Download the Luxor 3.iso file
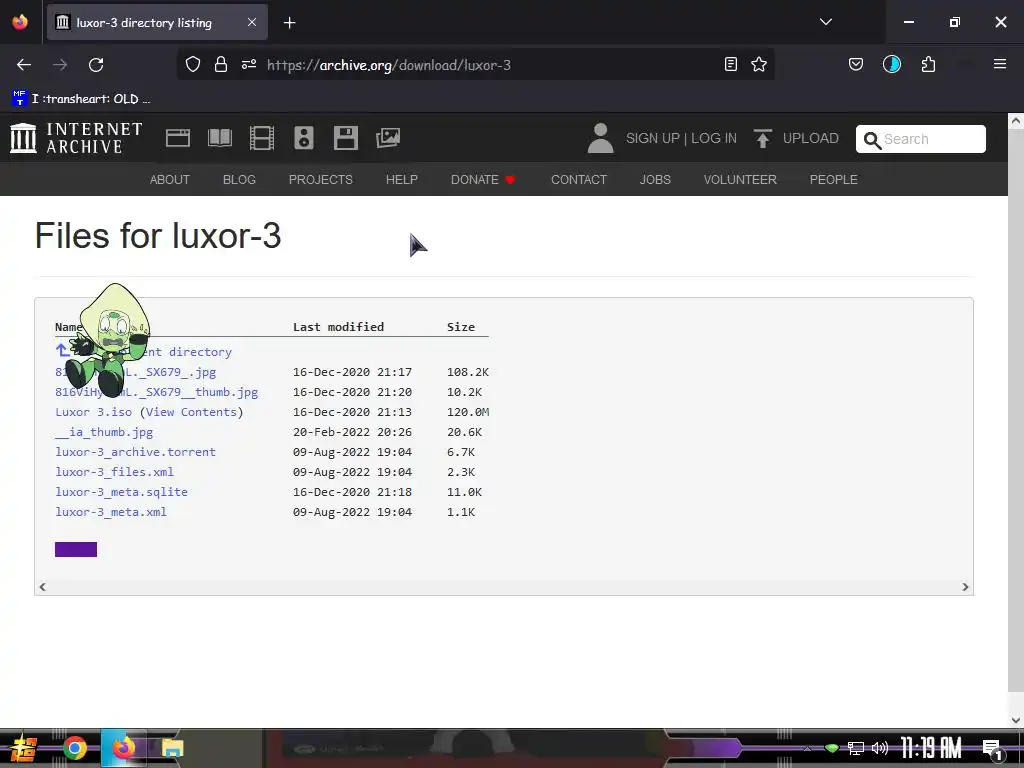The image size is (1024, 768). 93,412
